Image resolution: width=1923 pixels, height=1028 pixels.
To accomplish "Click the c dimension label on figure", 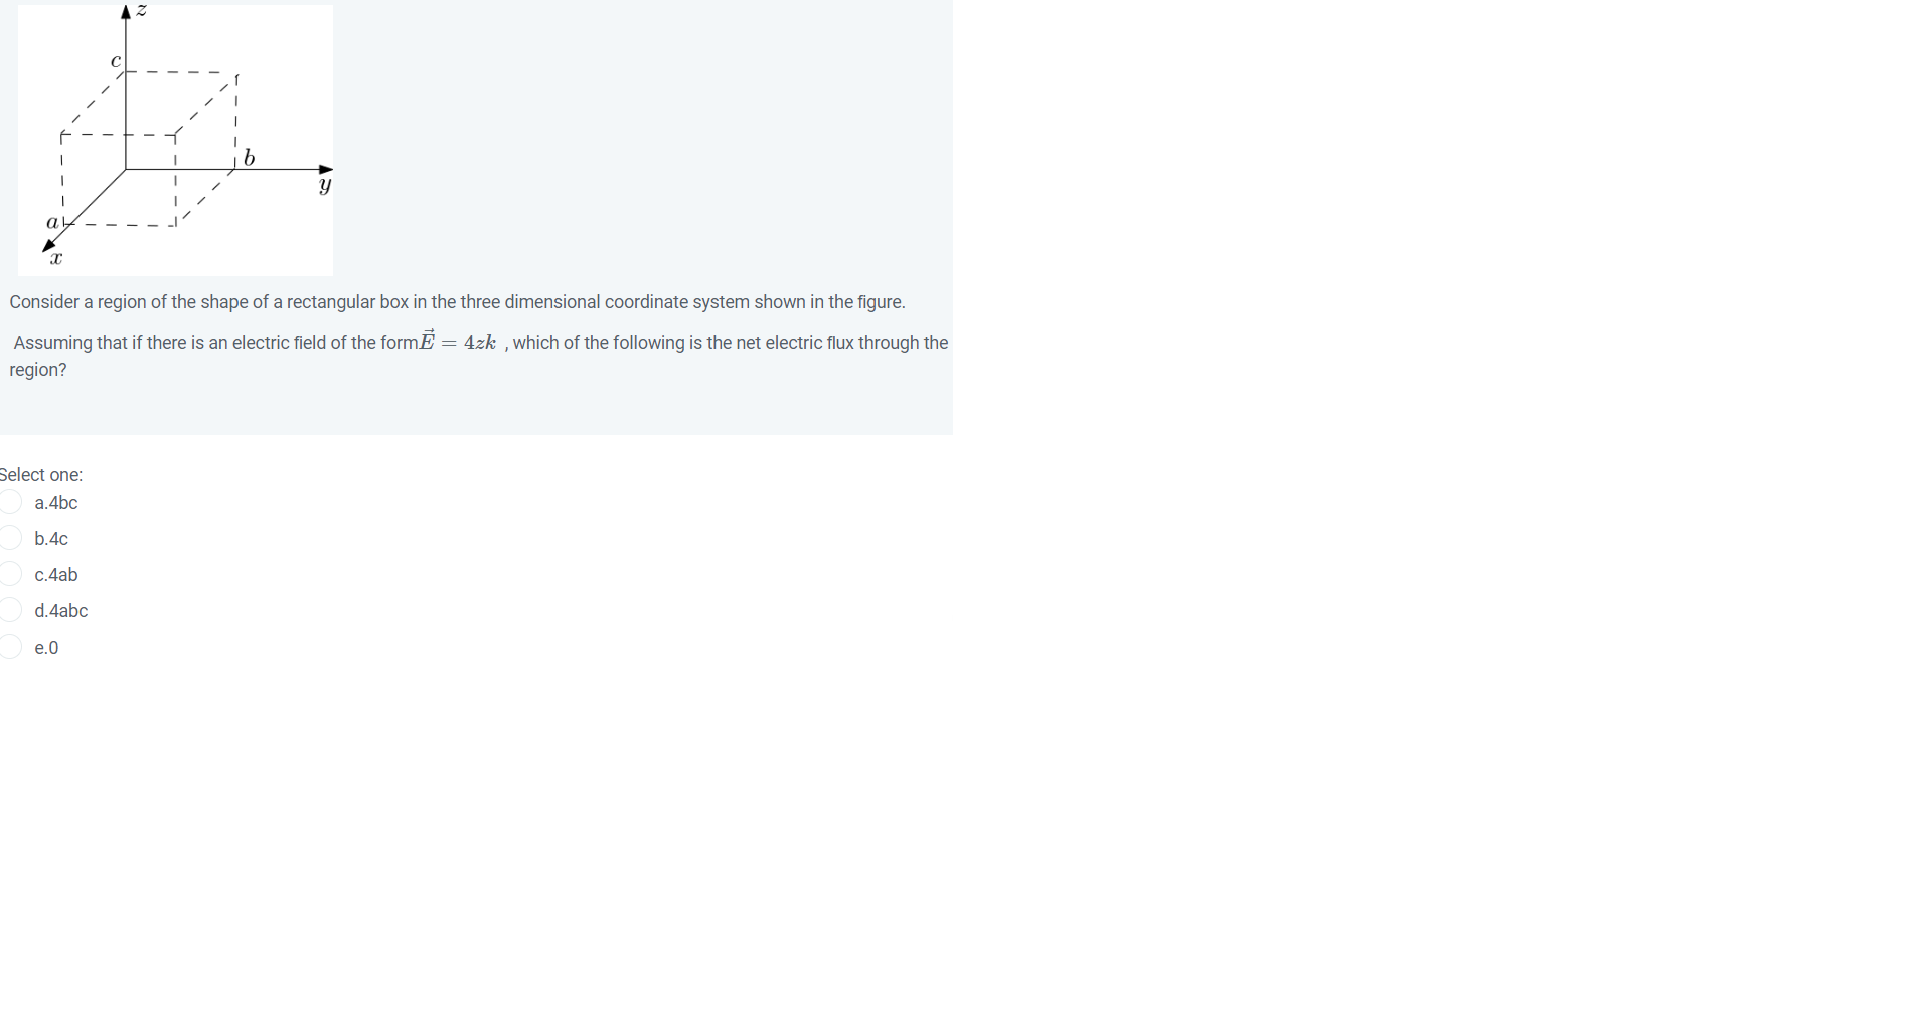I will click(116, 61).
